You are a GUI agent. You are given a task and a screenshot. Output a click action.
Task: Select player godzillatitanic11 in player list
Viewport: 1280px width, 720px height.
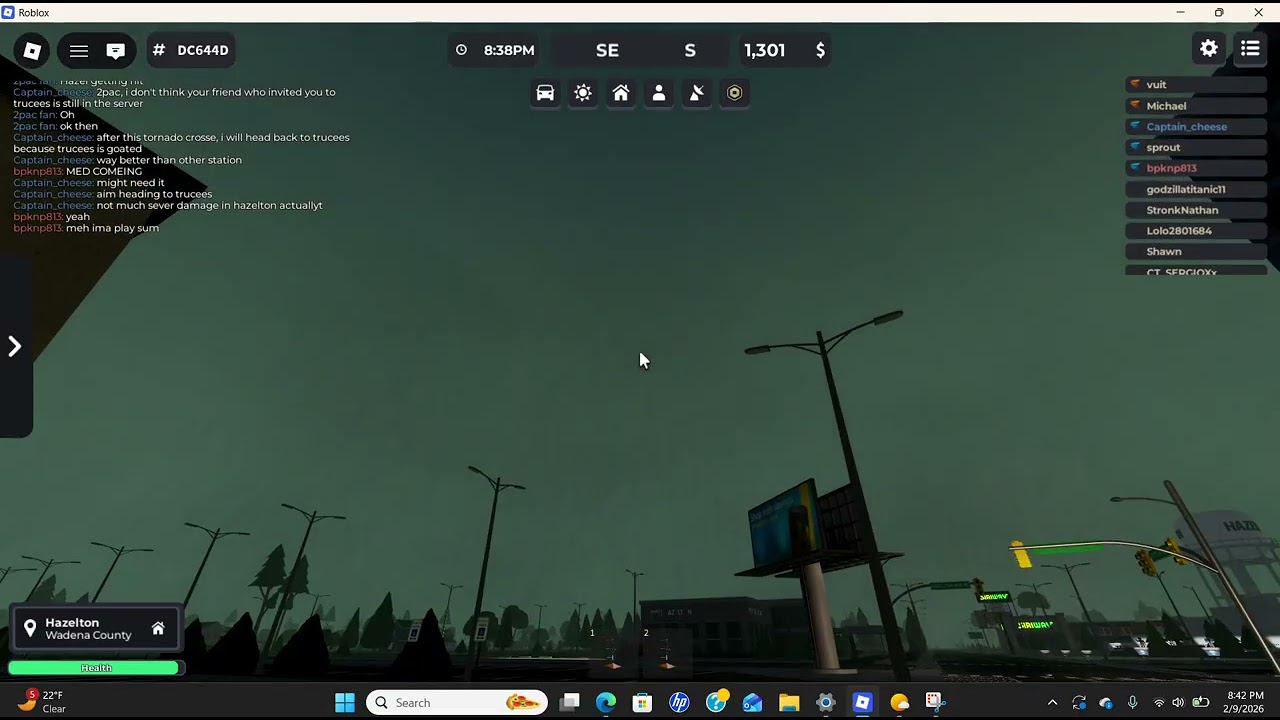[x=1195, y=190]
